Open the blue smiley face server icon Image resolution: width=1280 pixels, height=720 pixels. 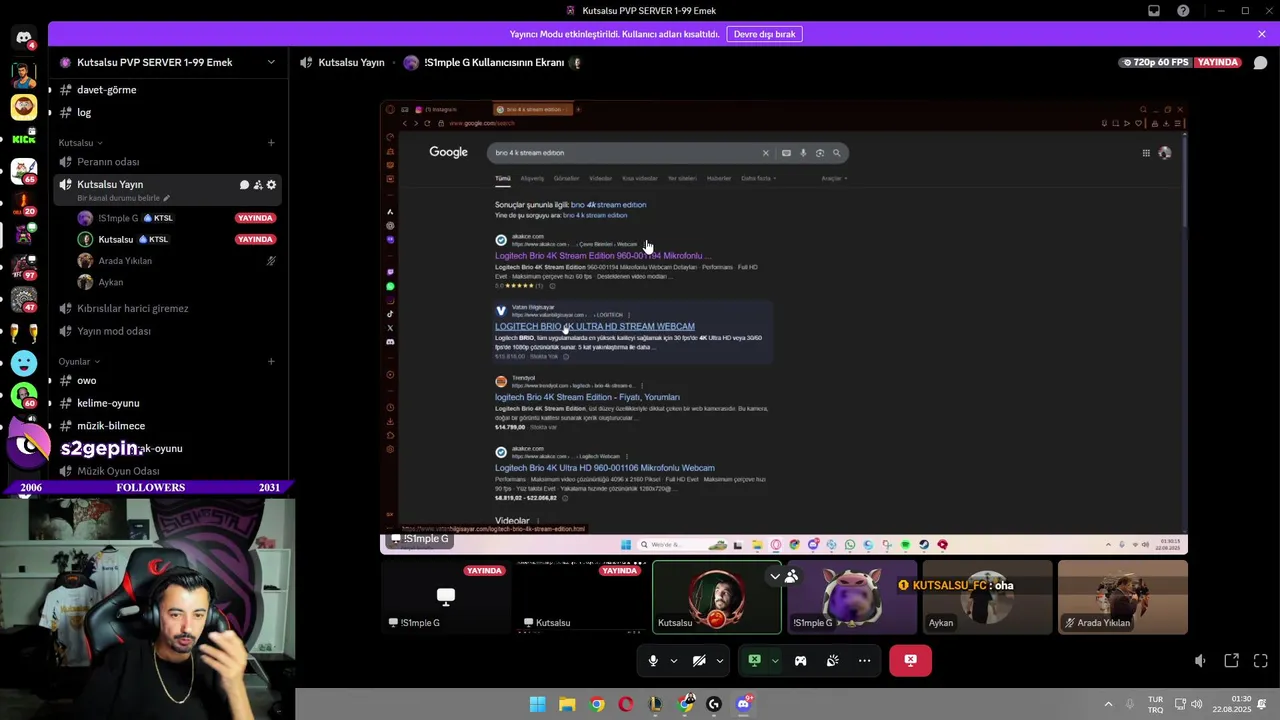[24, 364]
